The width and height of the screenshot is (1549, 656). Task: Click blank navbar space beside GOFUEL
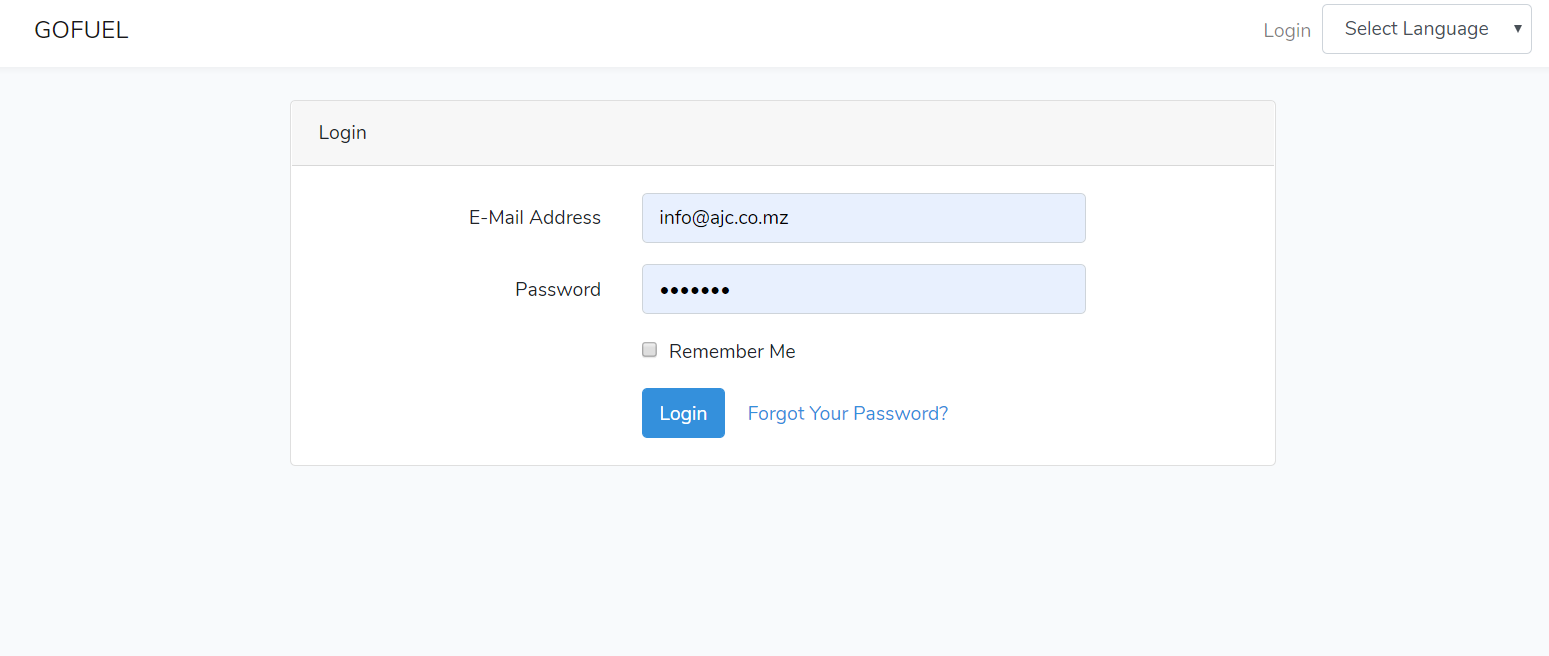click(x=650, y=30)
